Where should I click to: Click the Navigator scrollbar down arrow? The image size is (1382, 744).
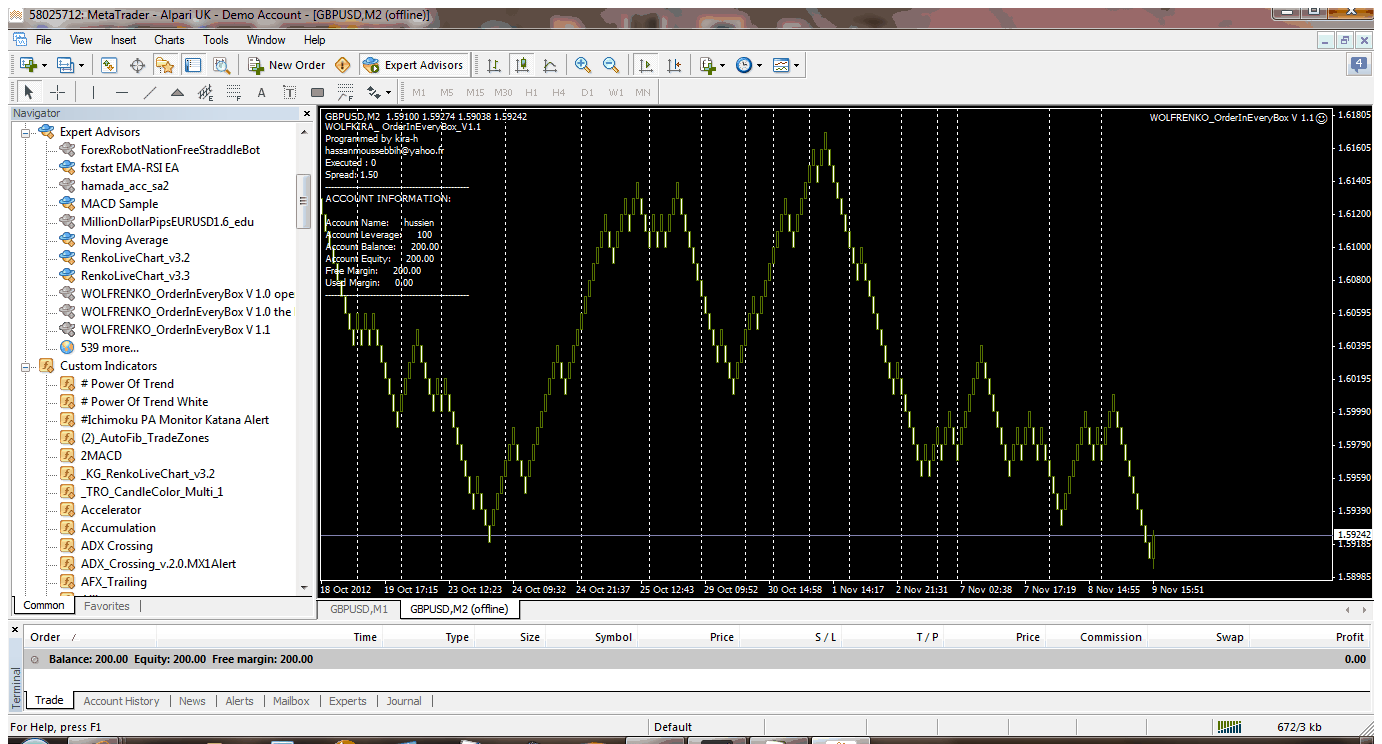point(304,588)
